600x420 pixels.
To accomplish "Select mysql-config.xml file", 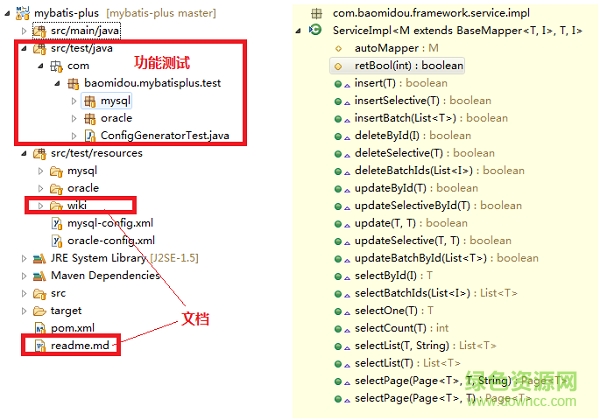I will tap(111, 223).
